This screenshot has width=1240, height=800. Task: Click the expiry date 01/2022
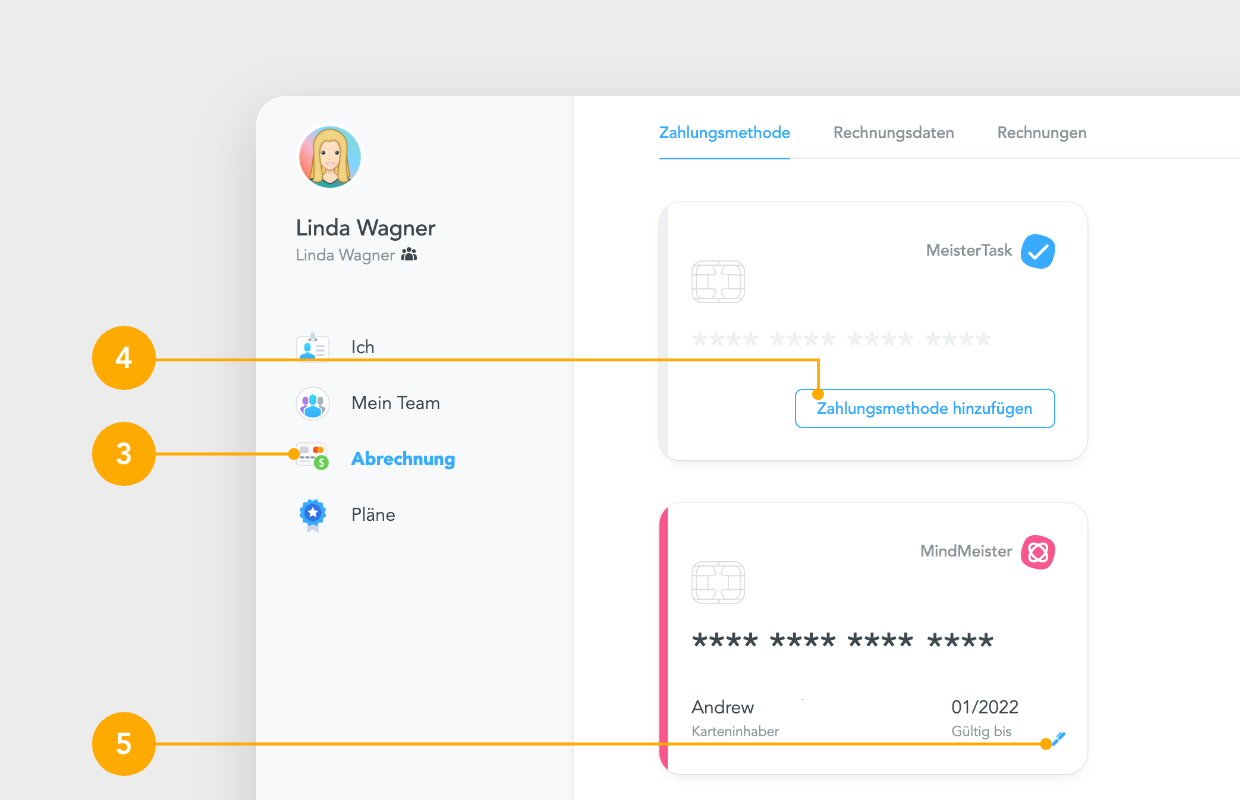point(985,707)
